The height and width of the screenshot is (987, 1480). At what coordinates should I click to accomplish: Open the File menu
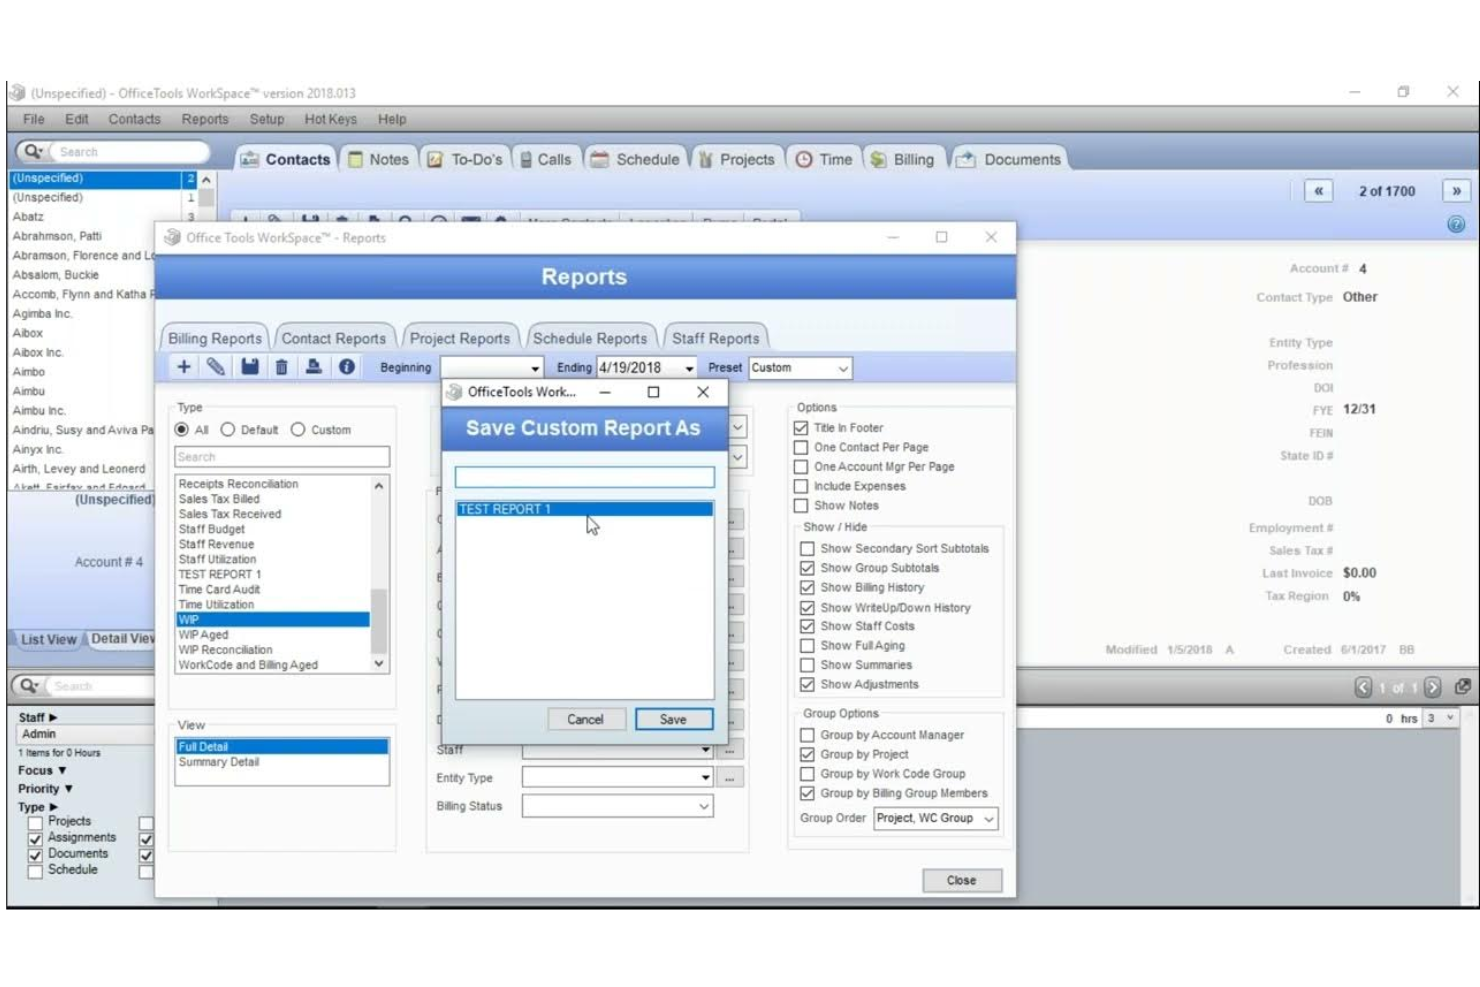pos(34,119)
